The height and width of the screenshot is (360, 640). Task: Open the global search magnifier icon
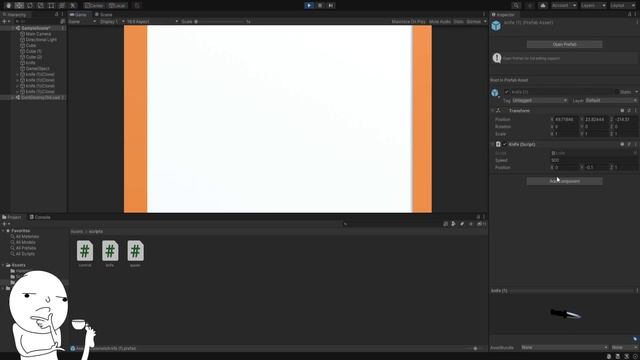tap(516, 6)
